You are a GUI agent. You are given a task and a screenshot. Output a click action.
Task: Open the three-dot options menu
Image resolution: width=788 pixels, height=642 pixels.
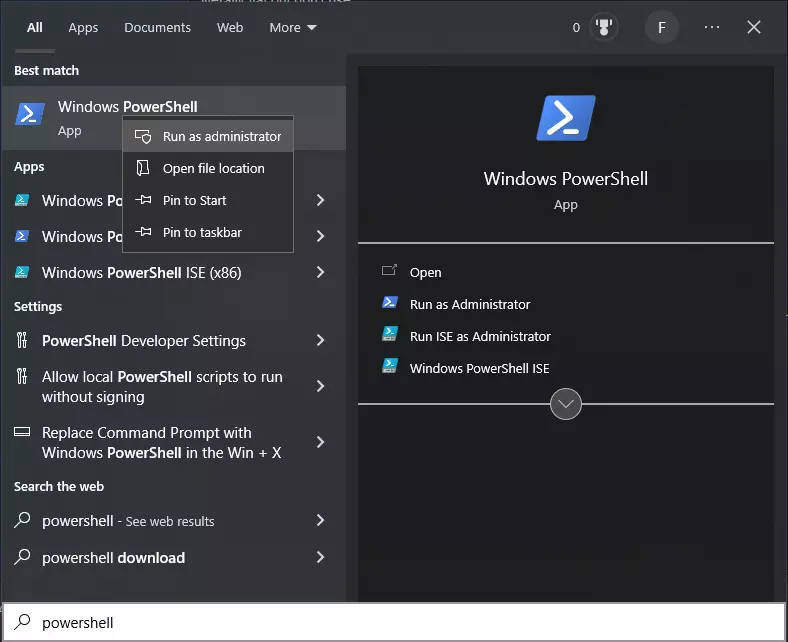coord(712,28)
